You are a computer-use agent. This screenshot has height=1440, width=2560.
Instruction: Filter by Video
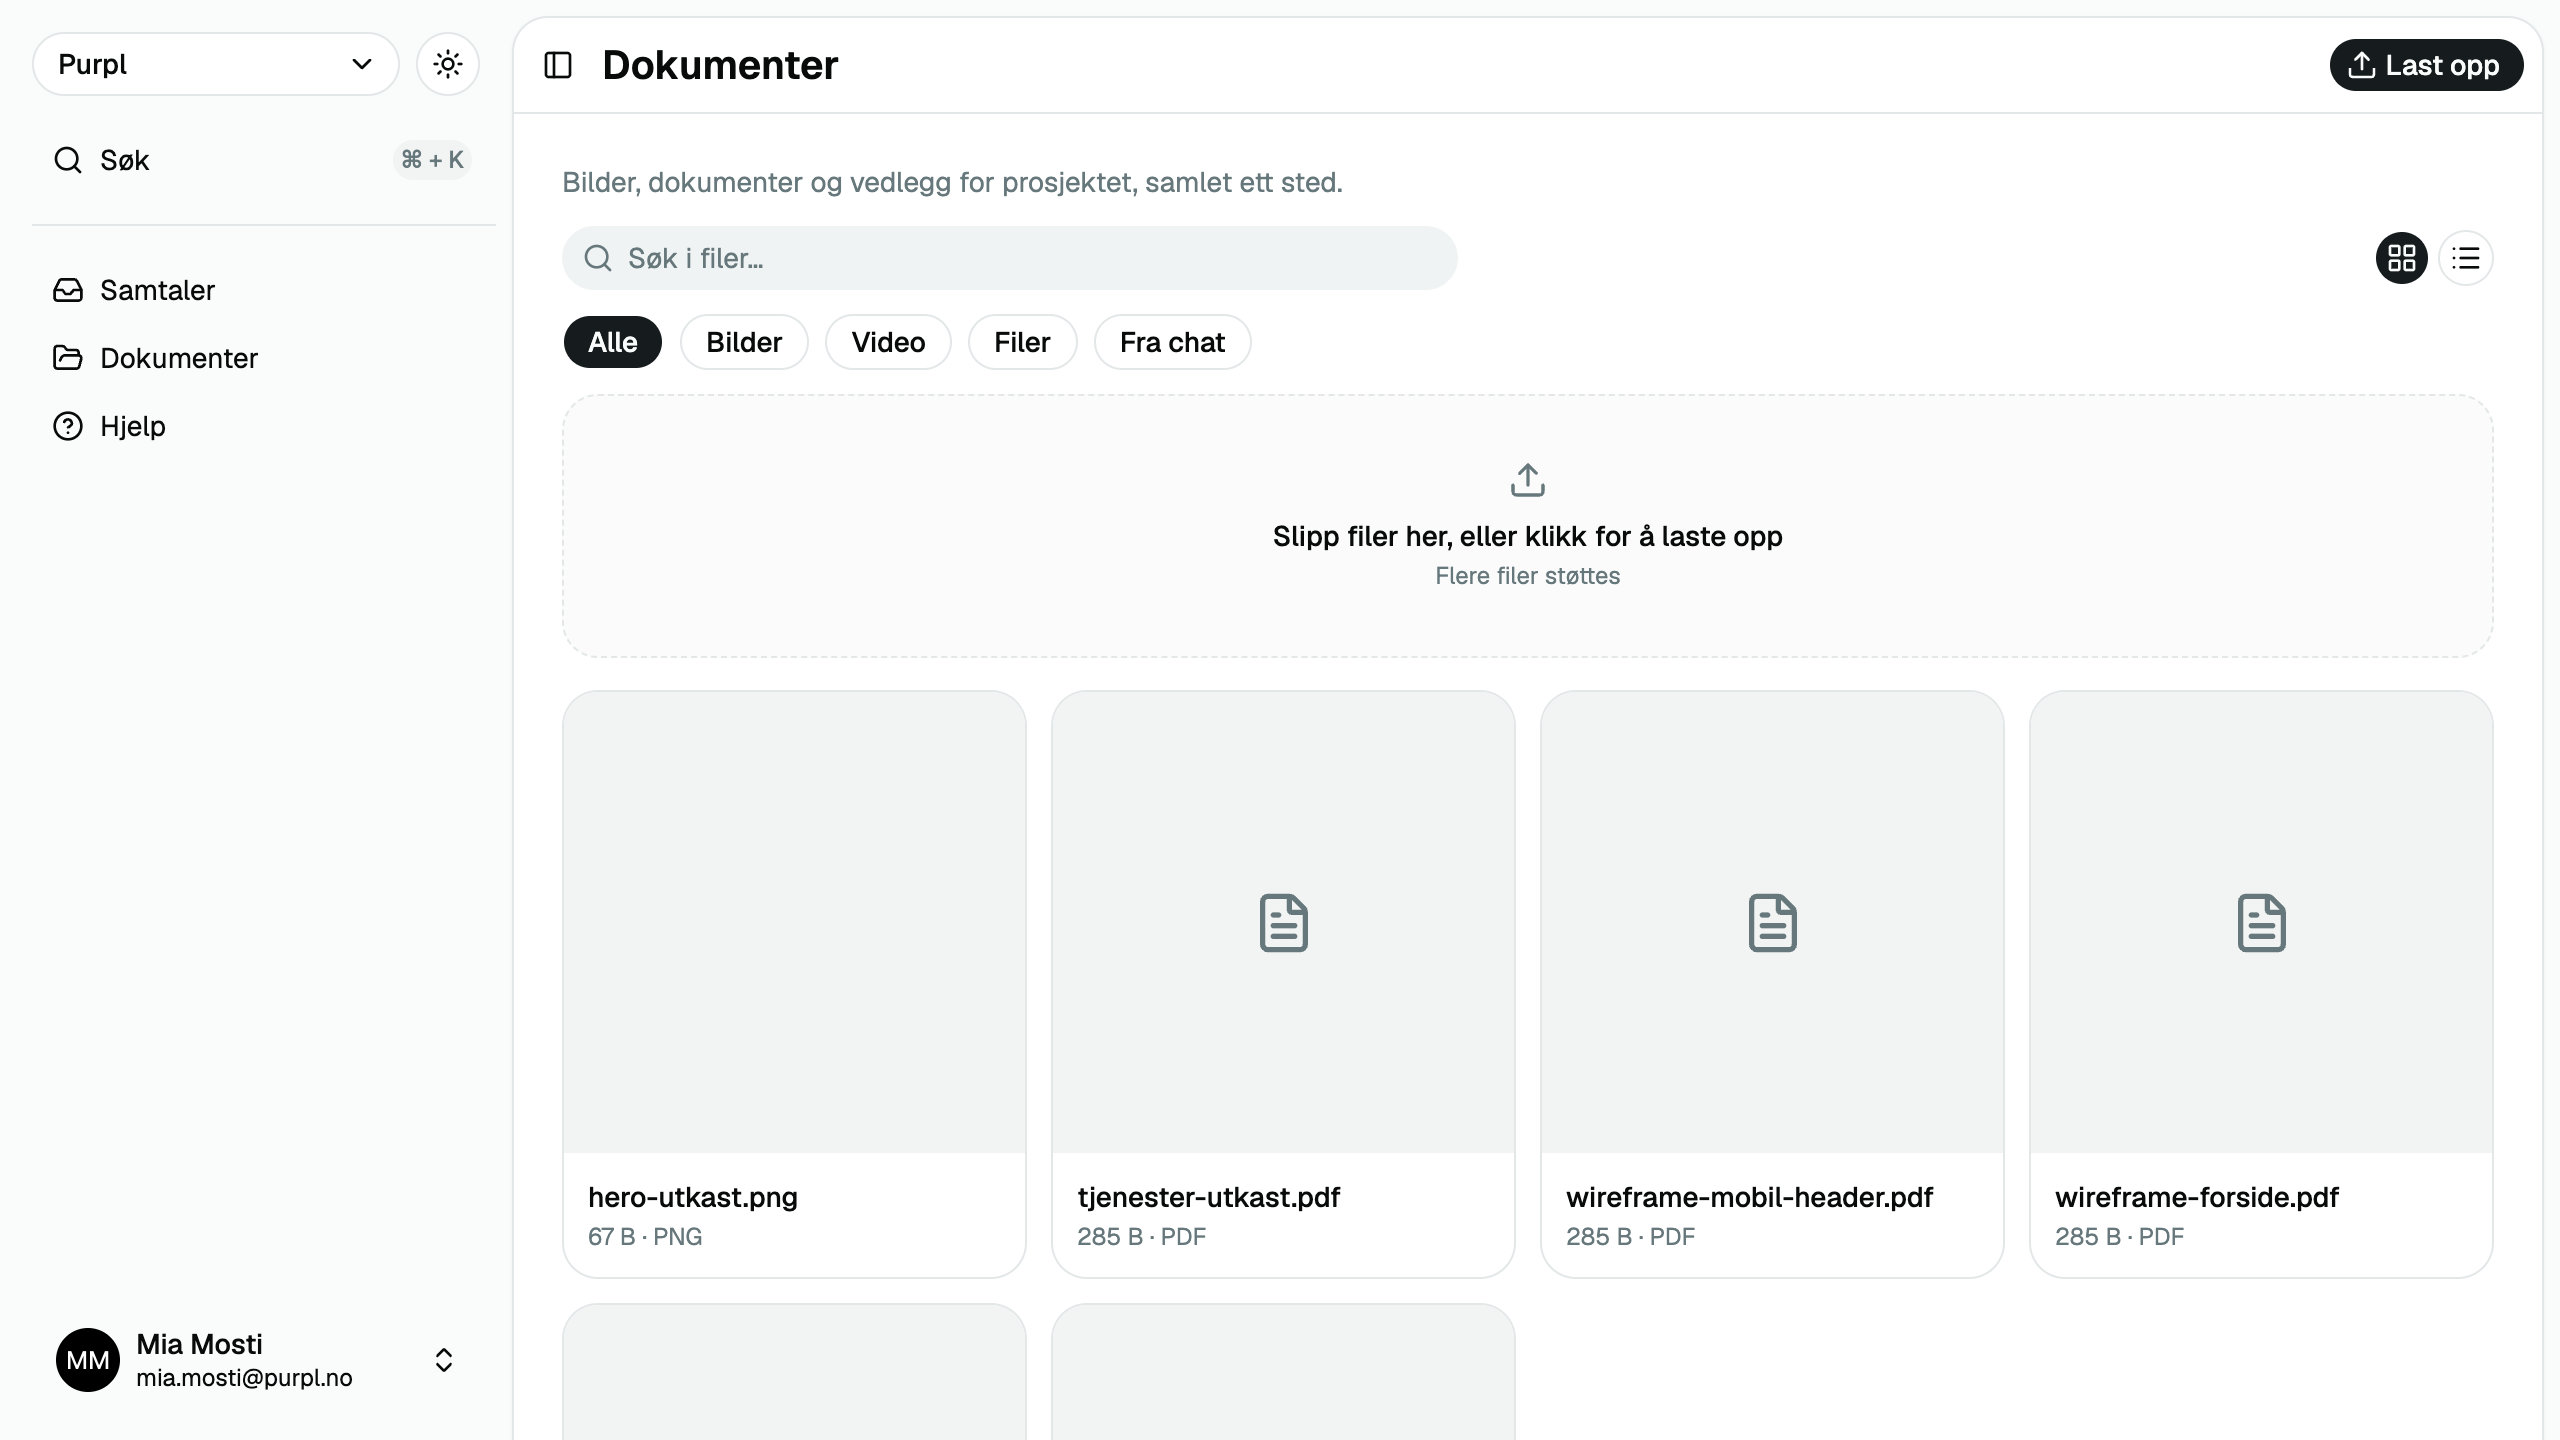pos(888,342)
